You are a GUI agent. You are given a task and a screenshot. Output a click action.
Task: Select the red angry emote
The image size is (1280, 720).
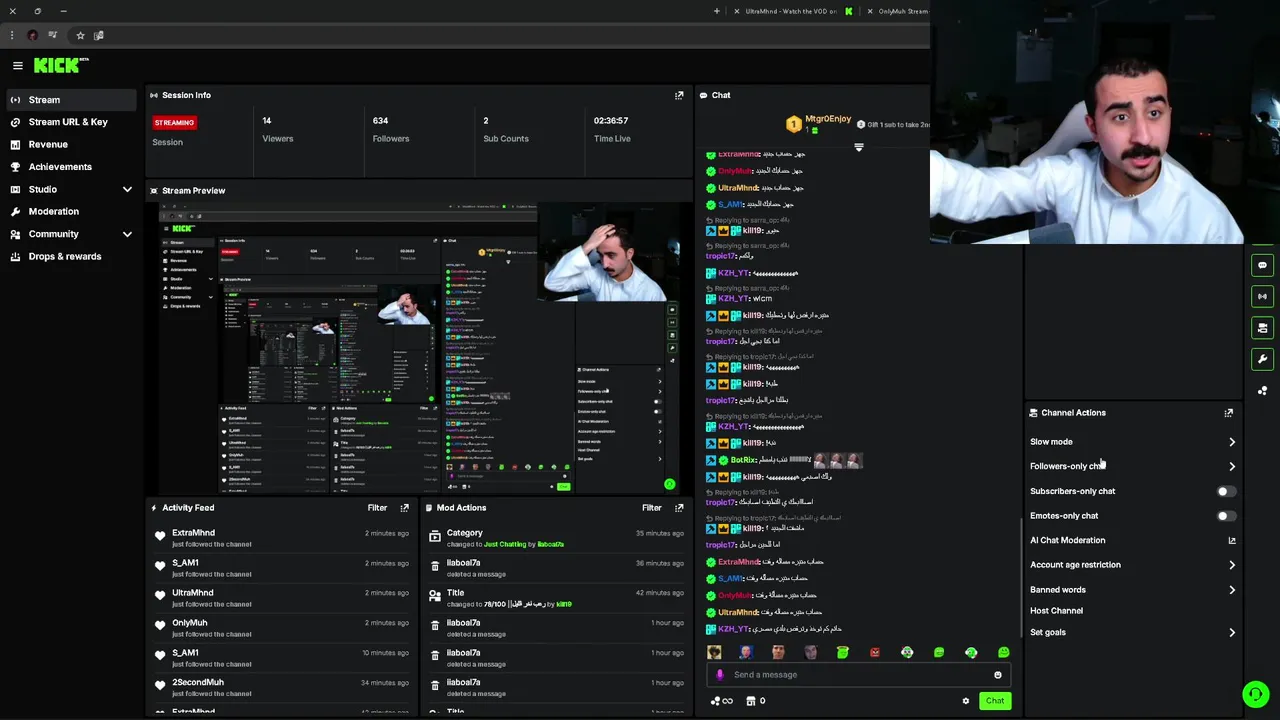coord(875,652)
